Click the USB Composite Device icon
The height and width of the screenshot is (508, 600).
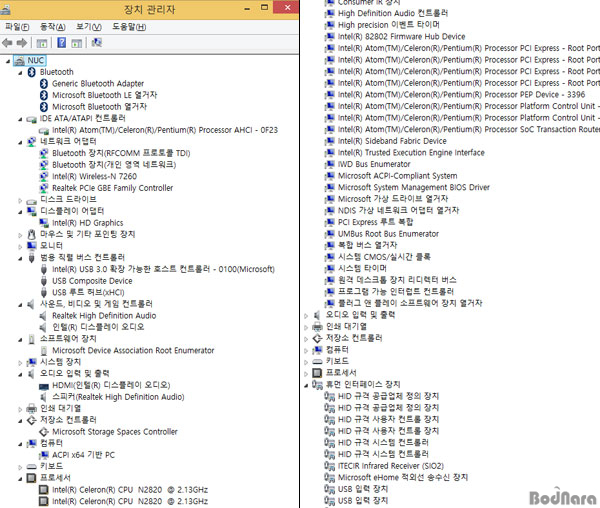point(44,281)
